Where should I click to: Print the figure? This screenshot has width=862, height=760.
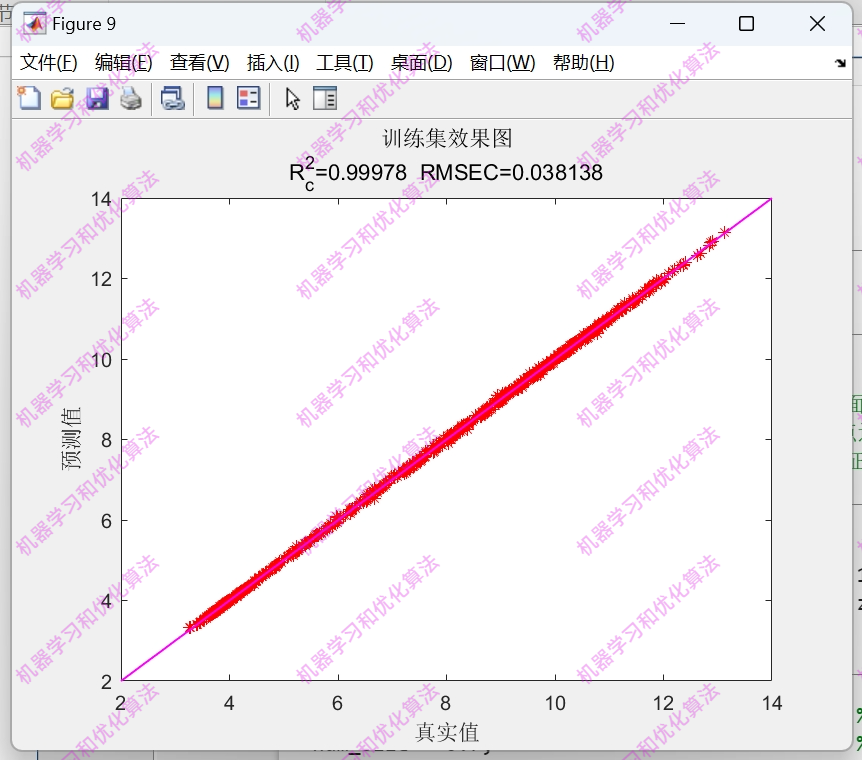[x=130, y=98]
